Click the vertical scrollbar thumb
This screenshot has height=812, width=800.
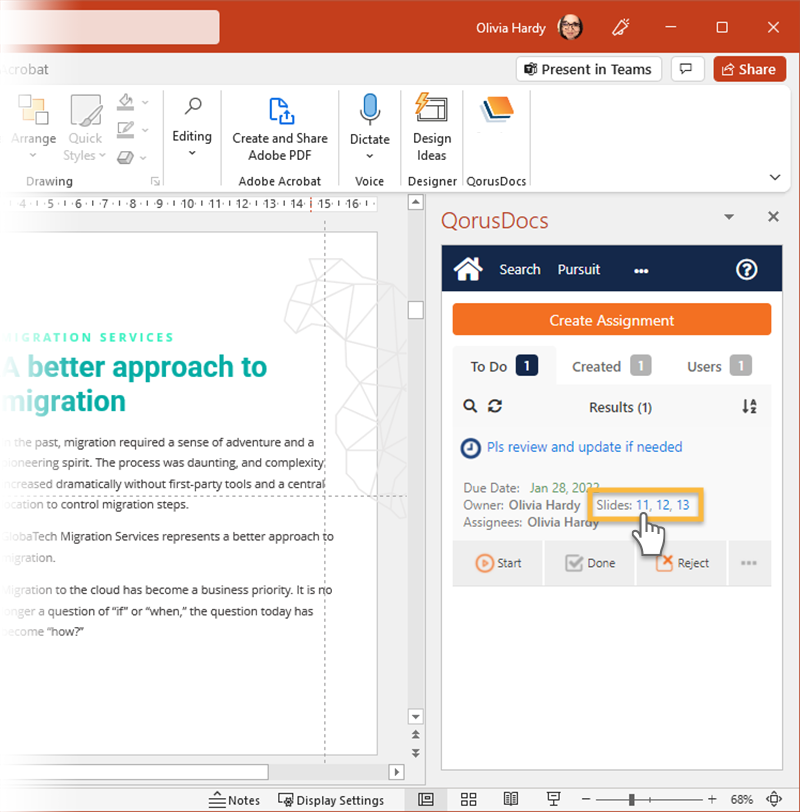coord(416,310)
